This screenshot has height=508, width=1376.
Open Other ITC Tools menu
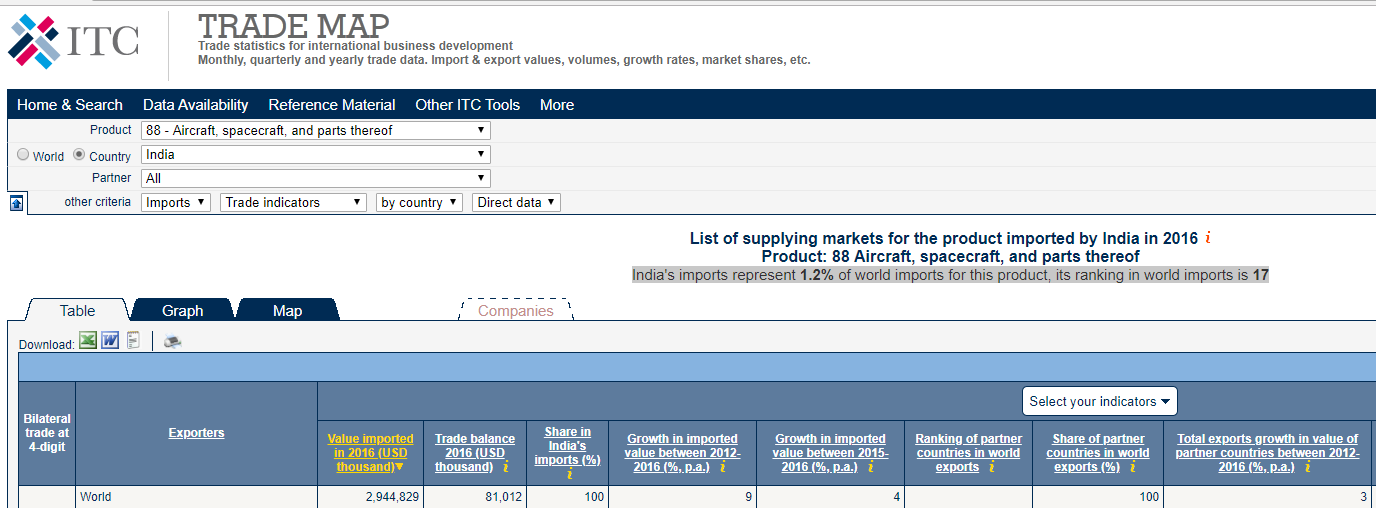[468, 105]
